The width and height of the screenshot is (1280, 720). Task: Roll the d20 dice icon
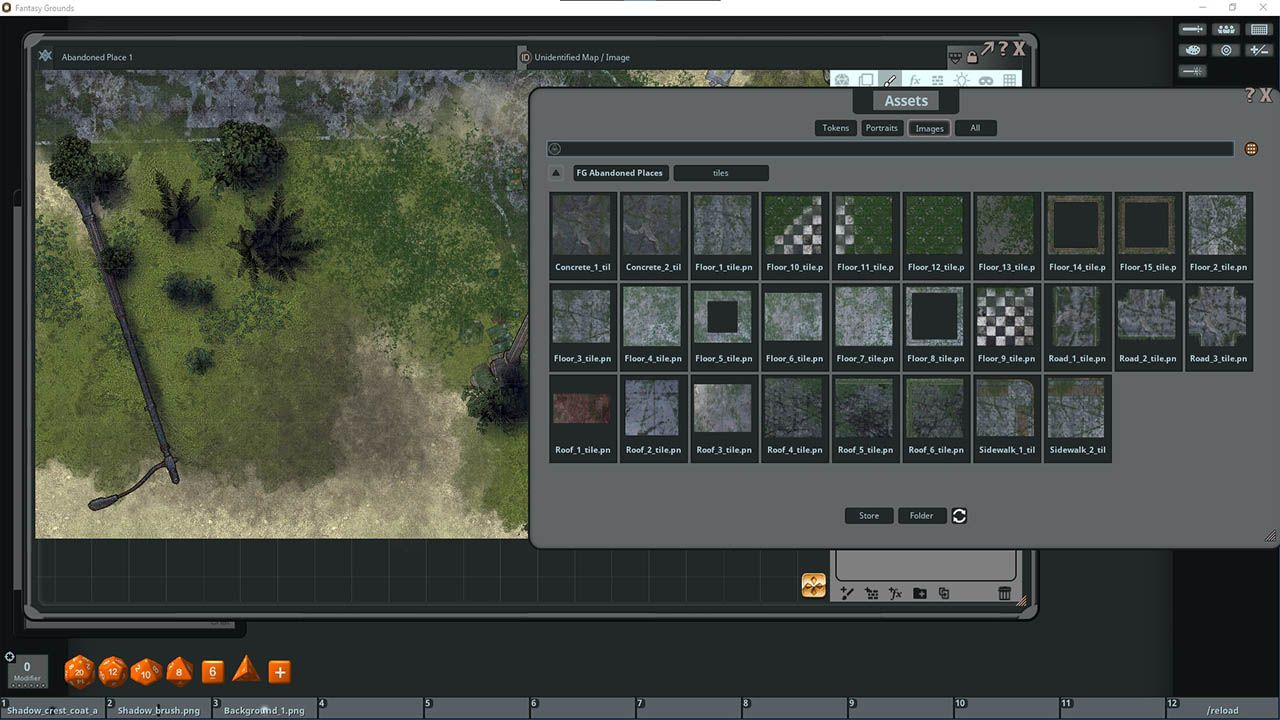click(x=79, y=672)
